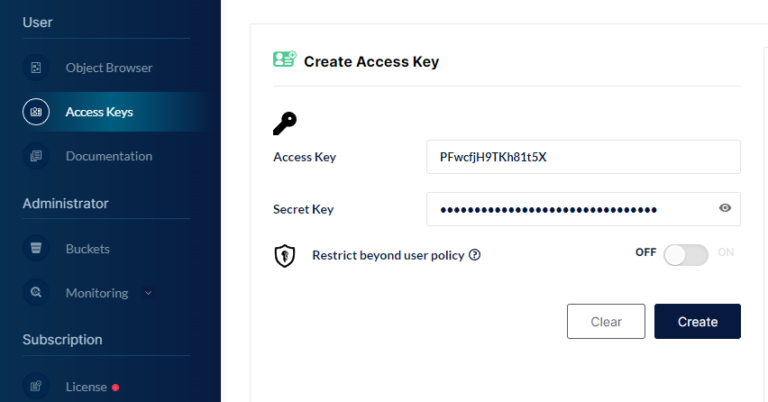Click the shield icon for policy restriction
768x402 pixels.
pyautogui.click(x=285, y=256)
